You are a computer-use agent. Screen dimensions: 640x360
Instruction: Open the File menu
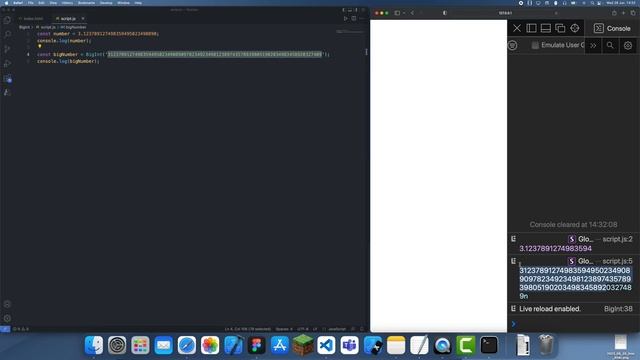point(31,3)
